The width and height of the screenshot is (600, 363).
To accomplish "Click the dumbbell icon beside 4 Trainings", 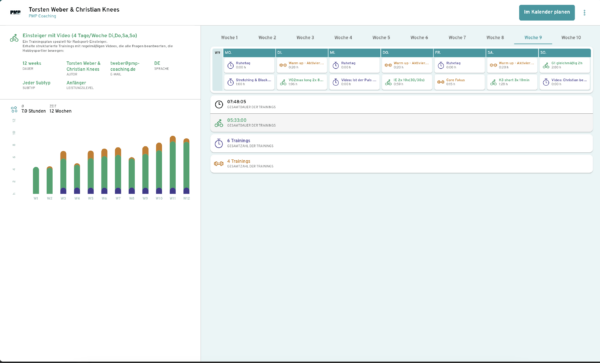I will point(218,164).
